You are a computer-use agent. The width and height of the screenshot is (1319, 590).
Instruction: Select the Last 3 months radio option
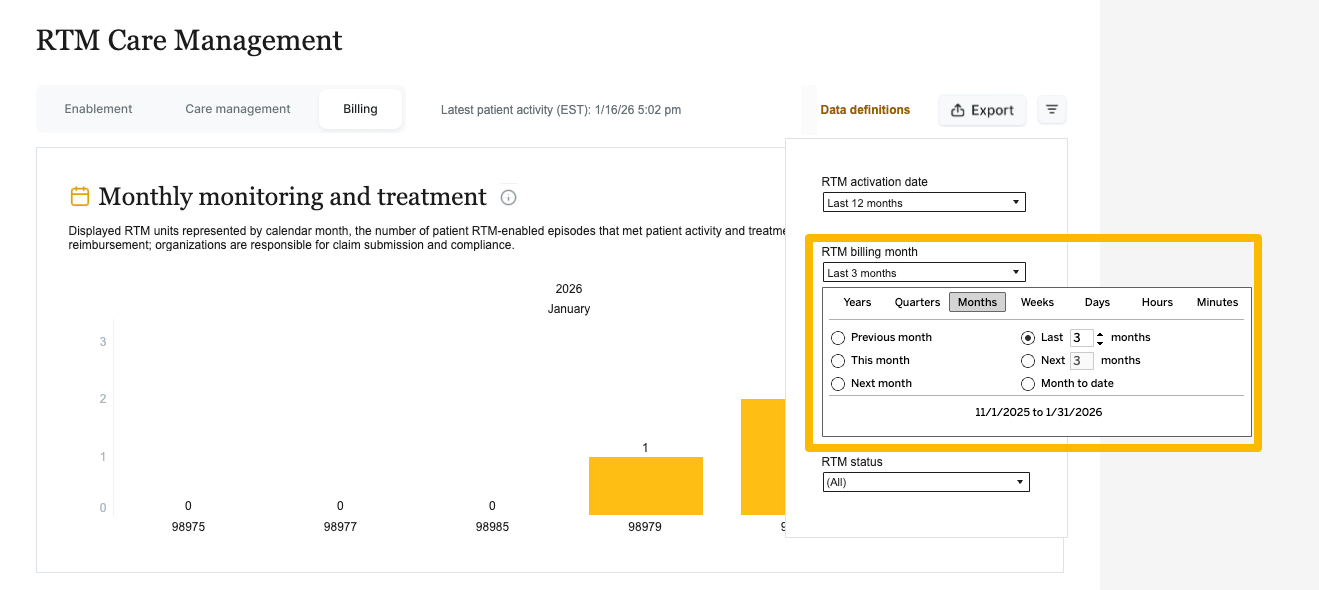click(1028, 338)
